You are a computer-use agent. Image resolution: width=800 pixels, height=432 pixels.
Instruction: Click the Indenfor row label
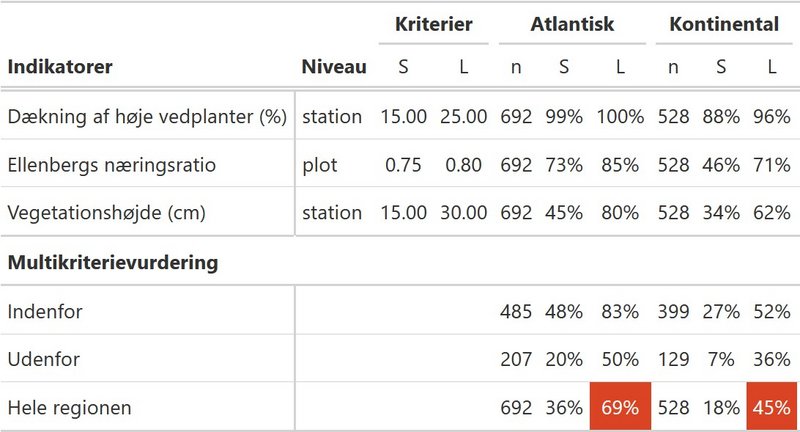click(45, 311)
